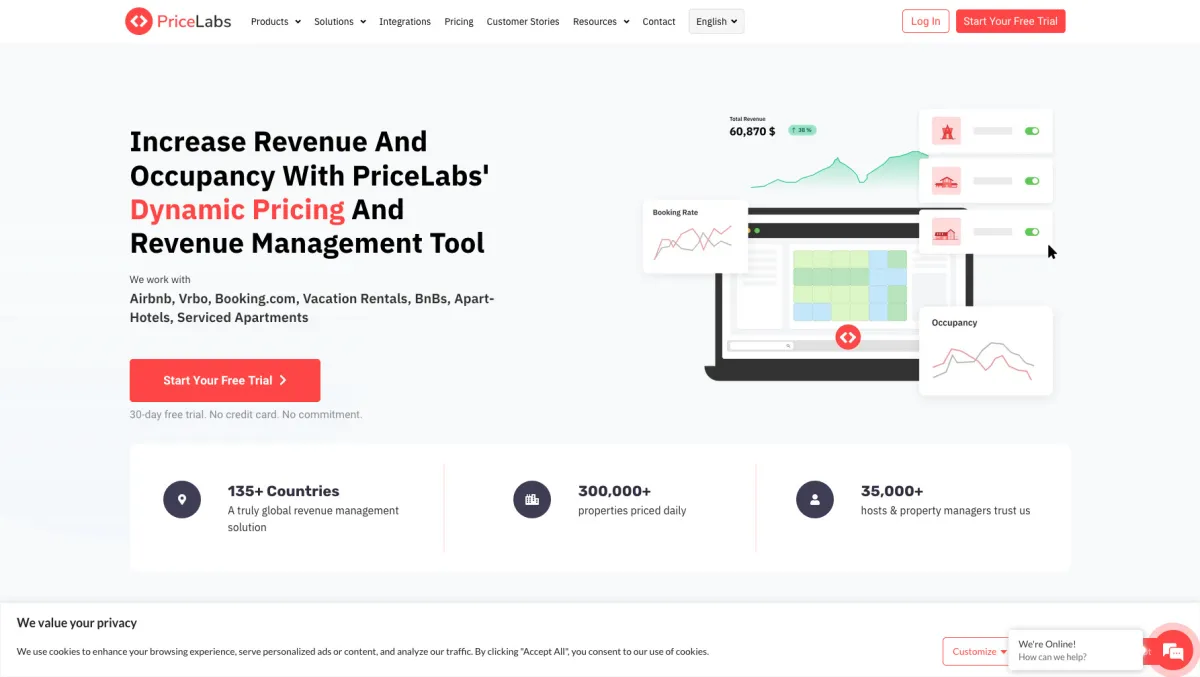1200x677 pixels.
Task: Click the 135+ Countries heading
Action: point(283,491)
